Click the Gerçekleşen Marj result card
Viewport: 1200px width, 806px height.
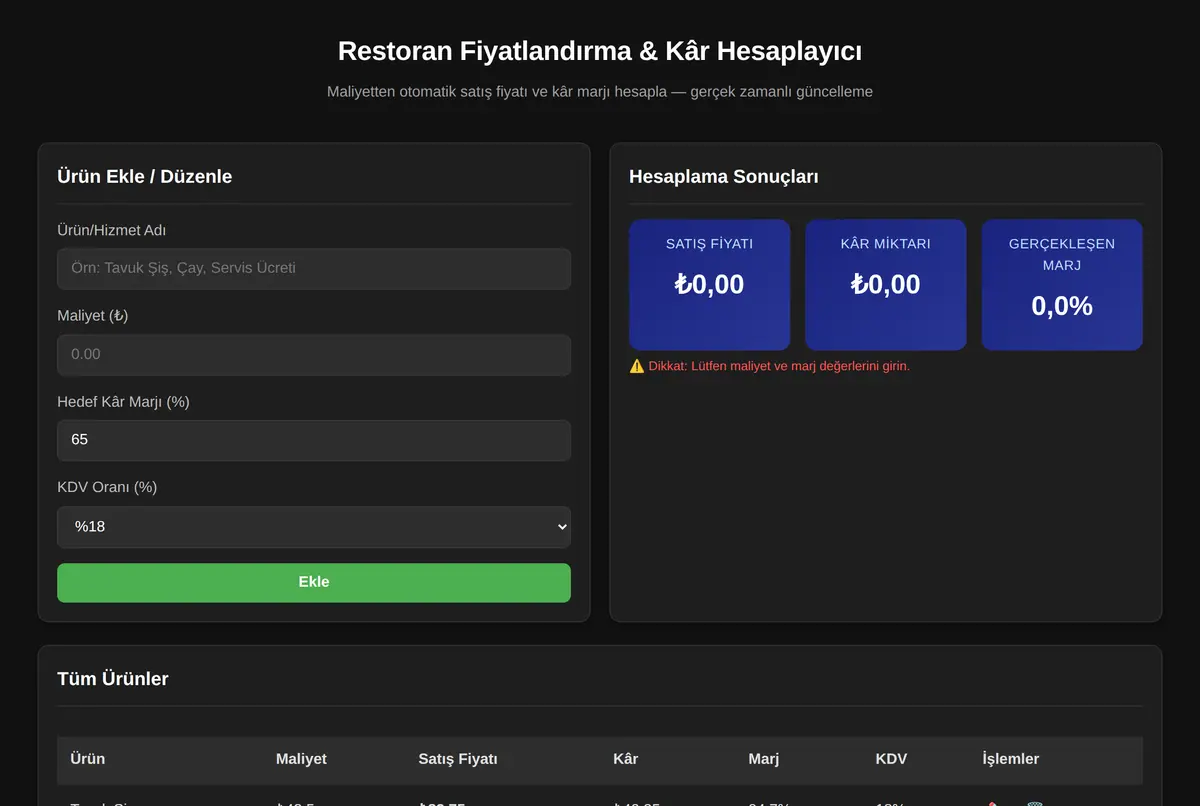(x=1062, y=285)
